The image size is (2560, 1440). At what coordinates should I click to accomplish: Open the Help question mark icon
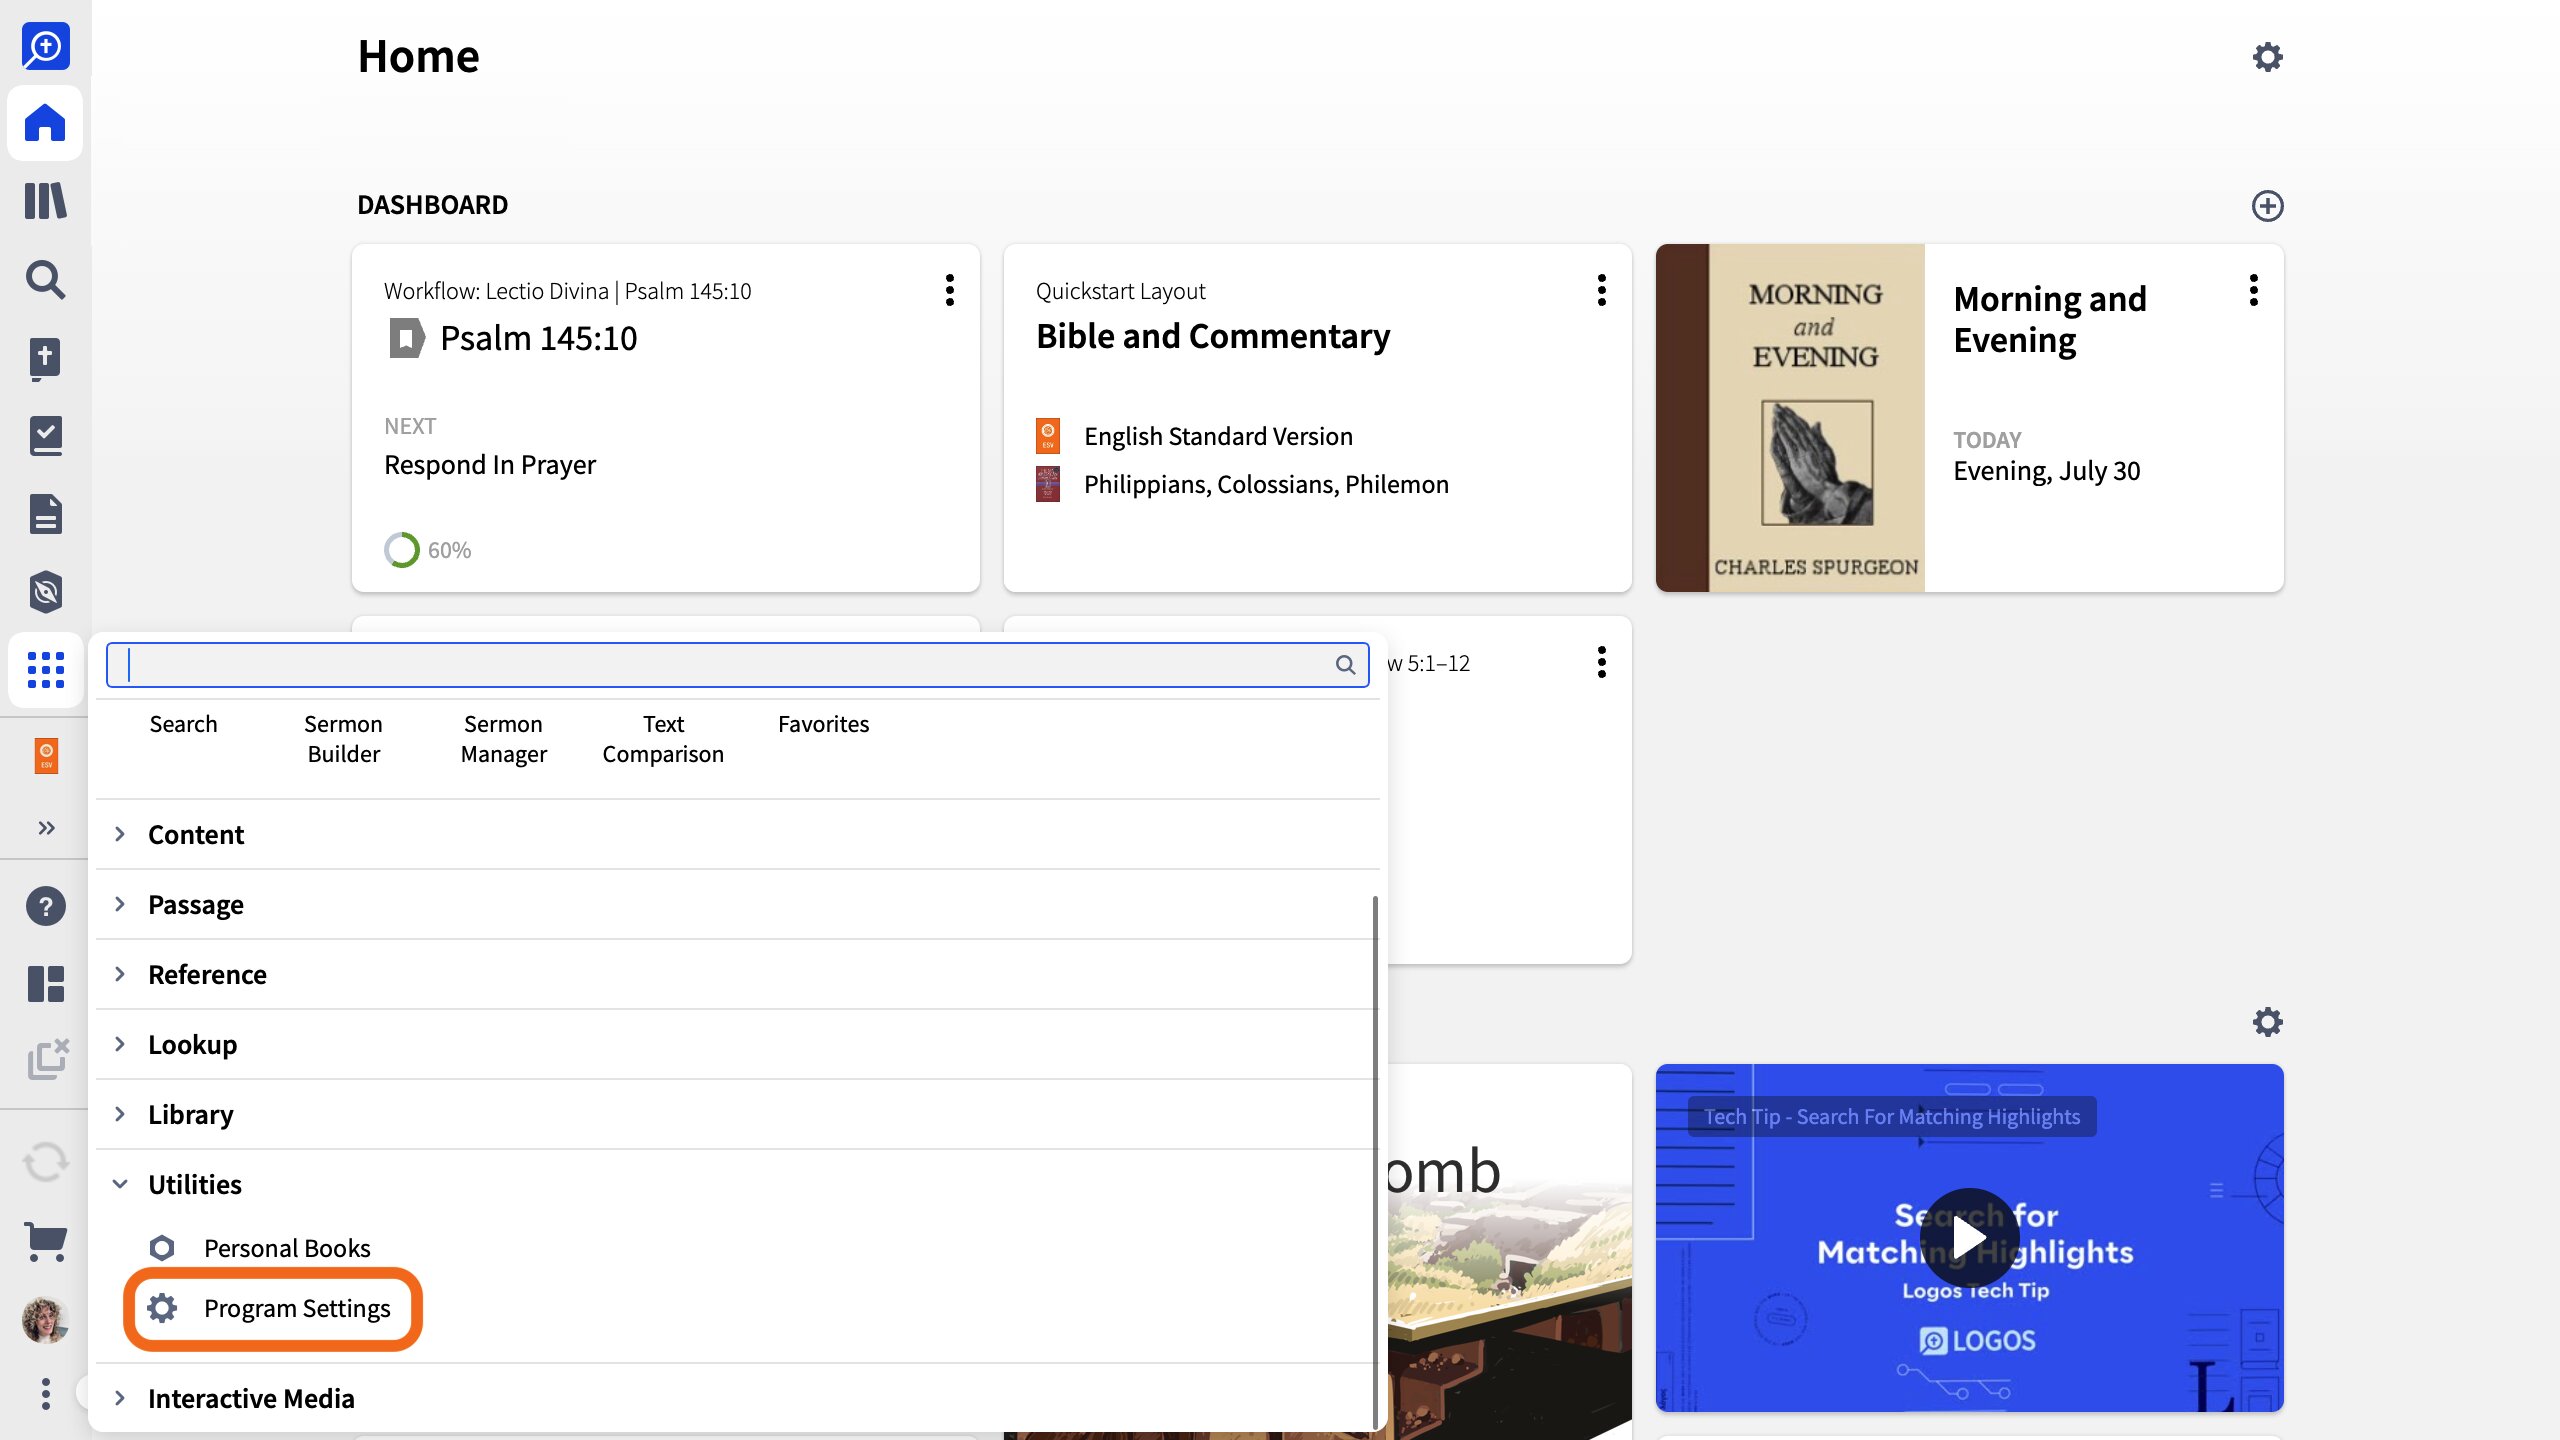coord(45,906)
